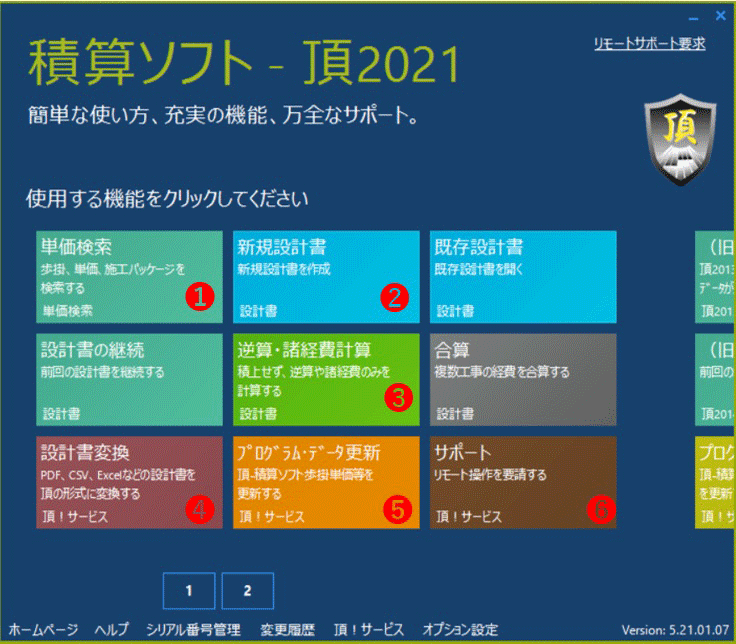Click 頂！サービス in the bottom bar
Image resolution: width=736 pixels, height=644 pixels.
(368, 630)
